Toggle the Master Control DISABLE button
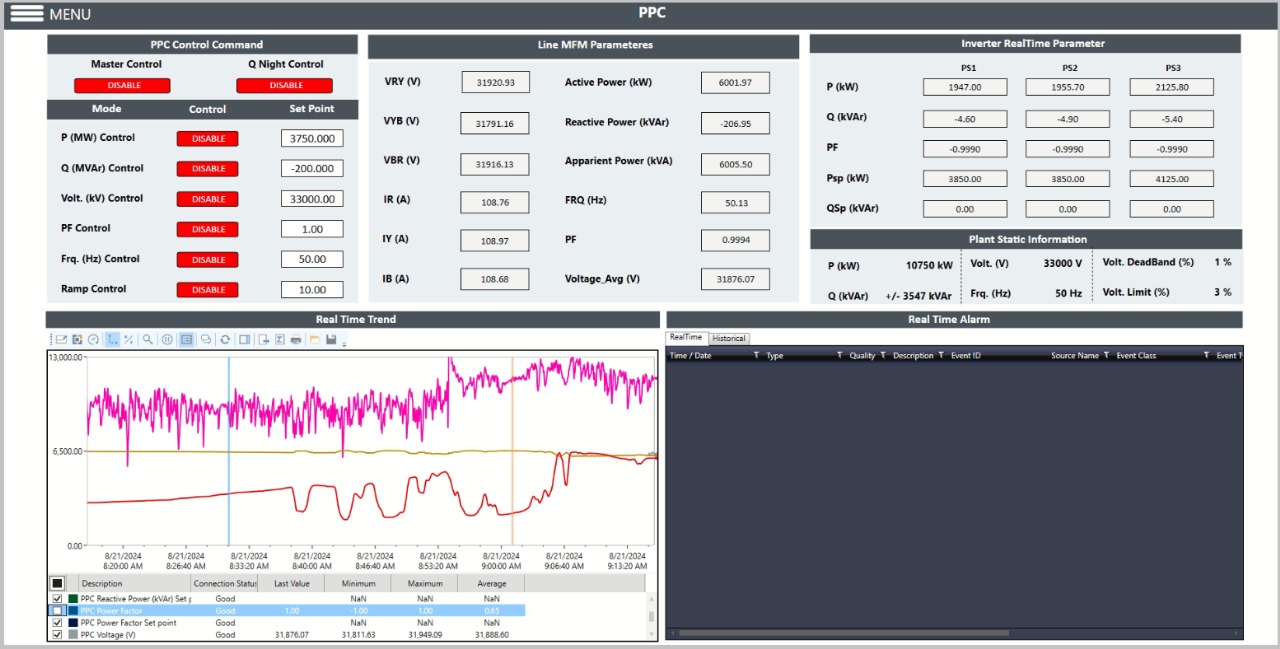Image resolution: width=1280 pixels, height=649 pixels. [121, 85]
